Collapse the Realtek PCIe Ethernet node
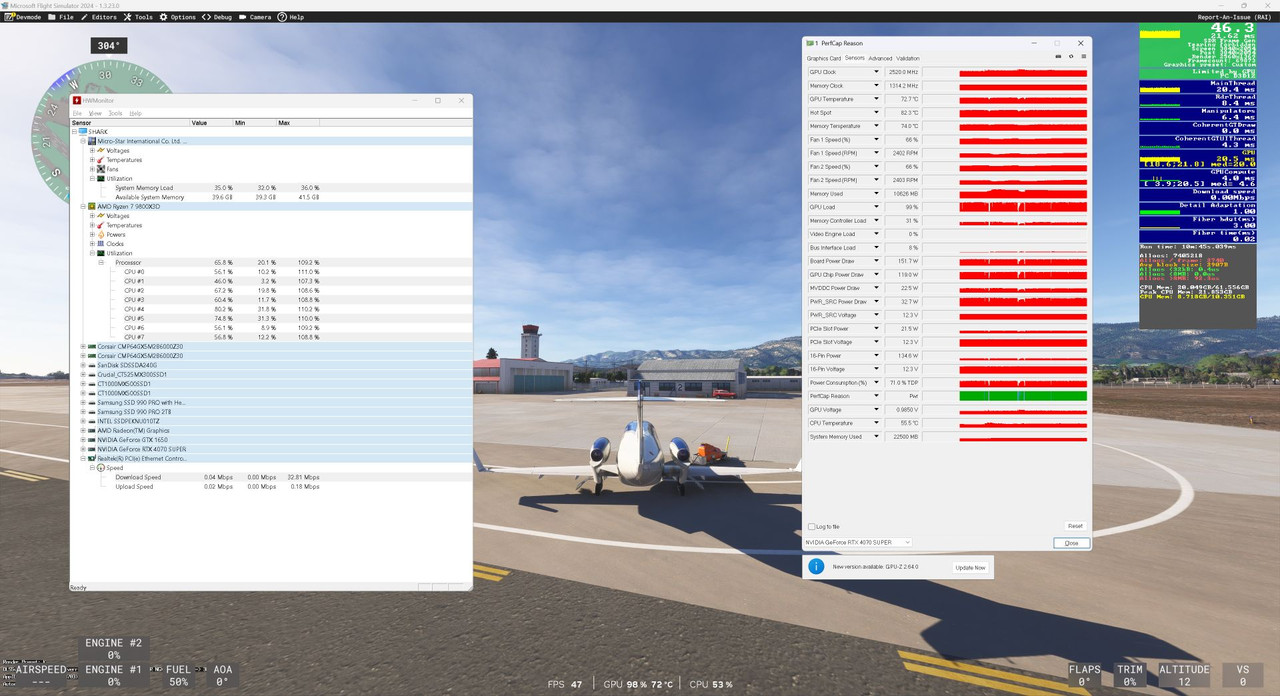 pos(83,459)
